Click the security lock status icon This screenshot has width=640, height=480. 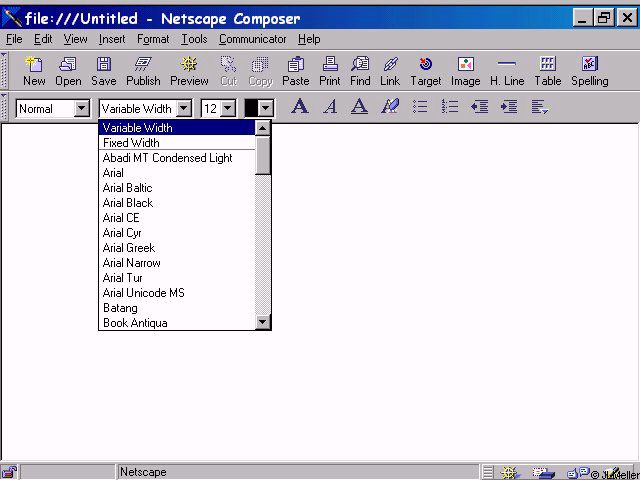point(10,472)
